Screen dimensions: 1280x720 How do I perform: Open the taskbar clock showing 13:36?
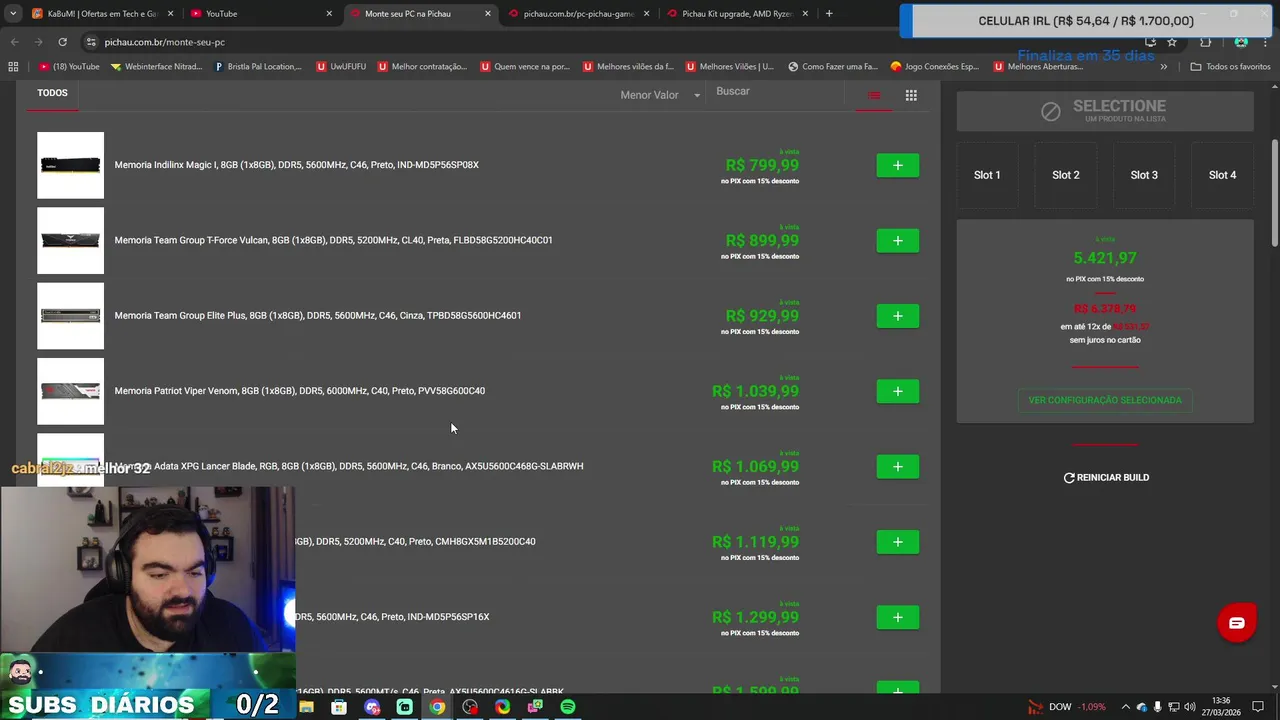[1221, 707]
